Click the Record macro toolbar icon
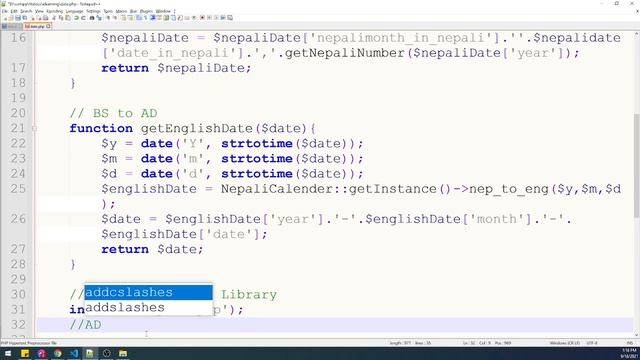Image resolution: width=640 pixels, height=360 pixels. (202, 18)
